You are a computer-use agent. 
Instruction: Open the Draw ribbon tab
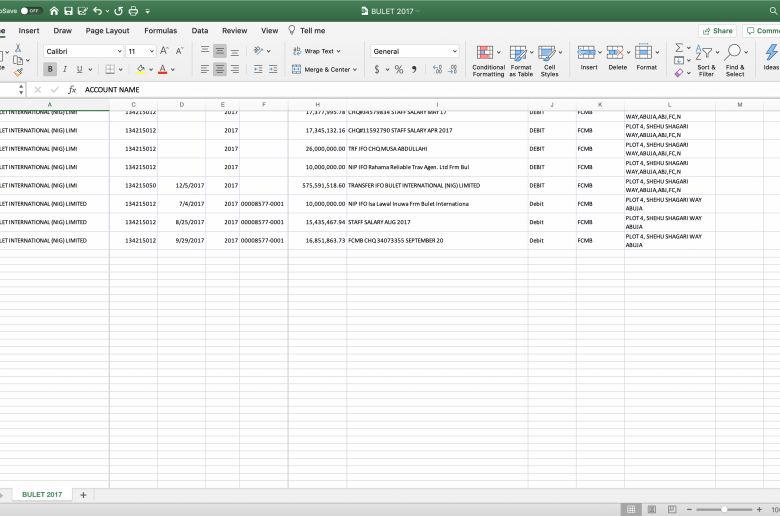[x=63, y=30]
